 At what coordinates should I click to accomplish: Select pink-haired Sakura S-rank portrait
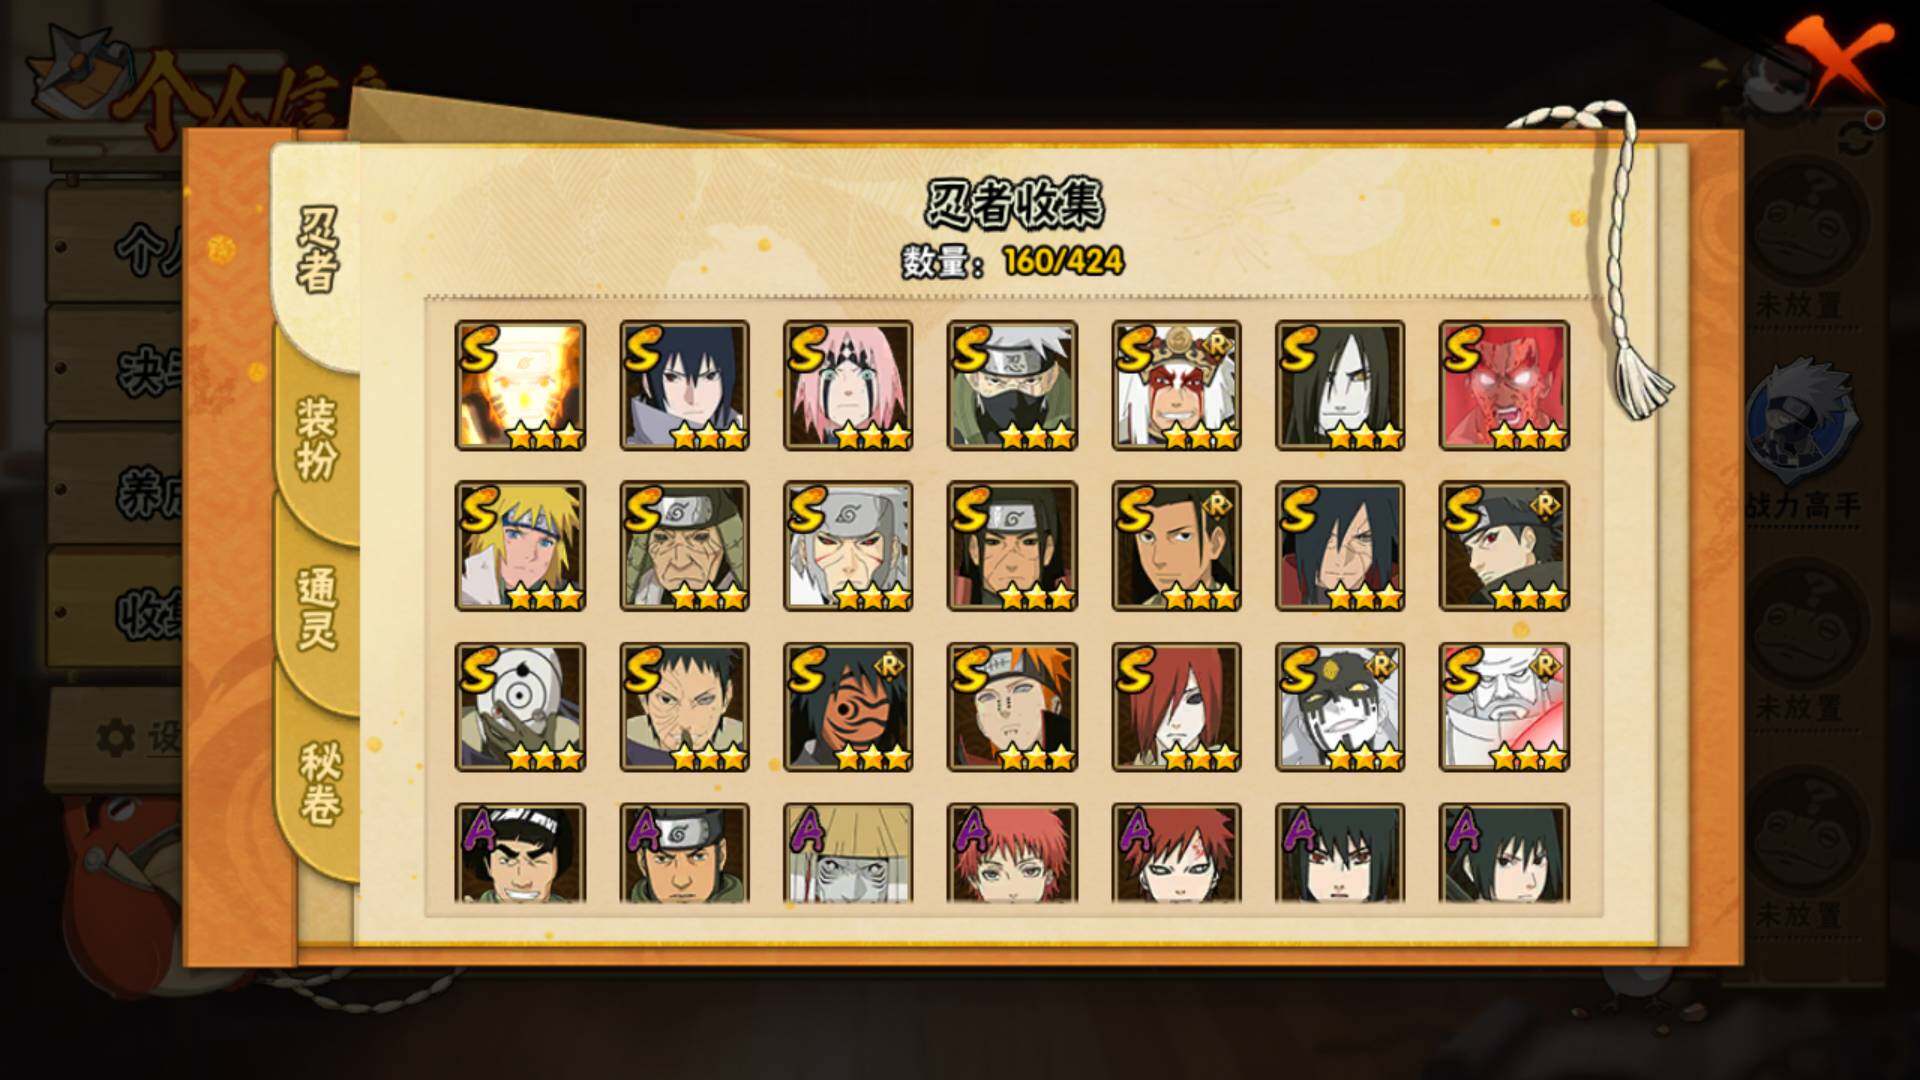click(848, 385)
